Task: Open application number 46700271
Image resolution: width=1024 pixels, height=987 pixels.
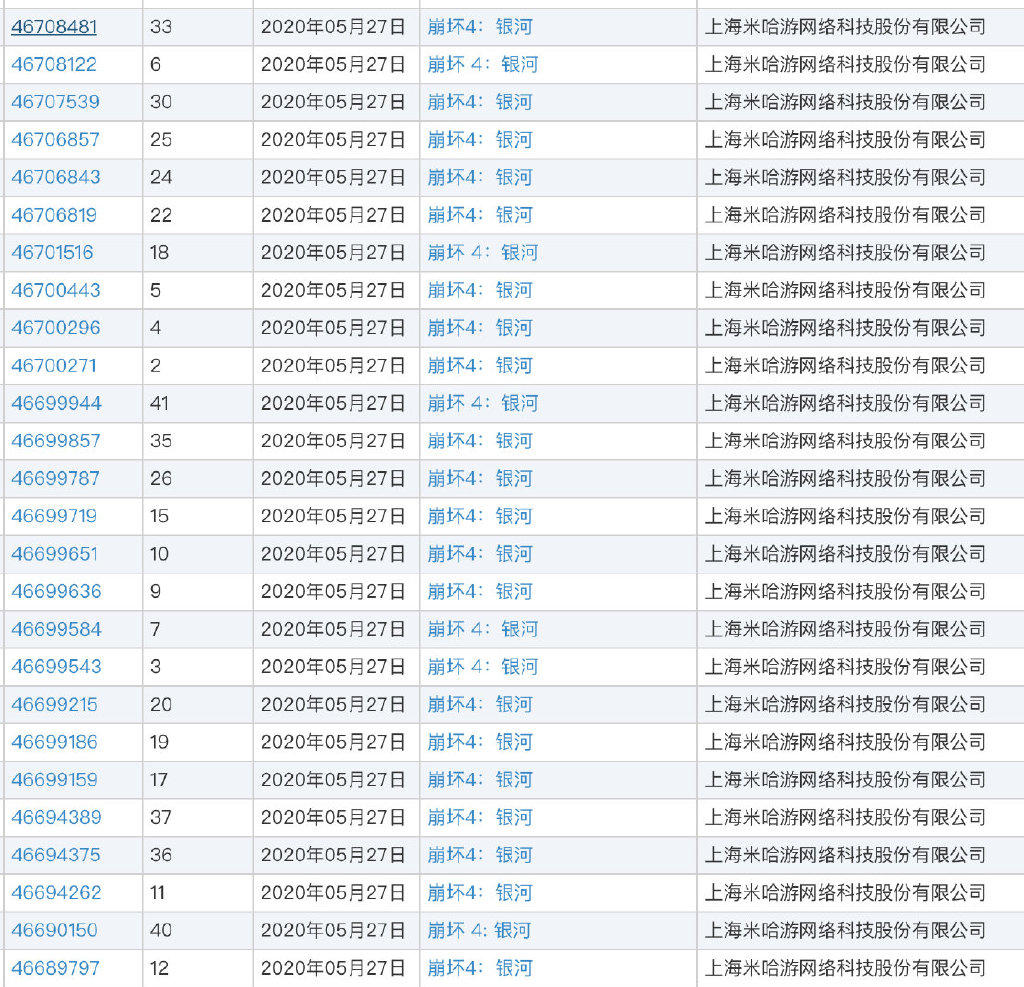Action: [54, 365]
